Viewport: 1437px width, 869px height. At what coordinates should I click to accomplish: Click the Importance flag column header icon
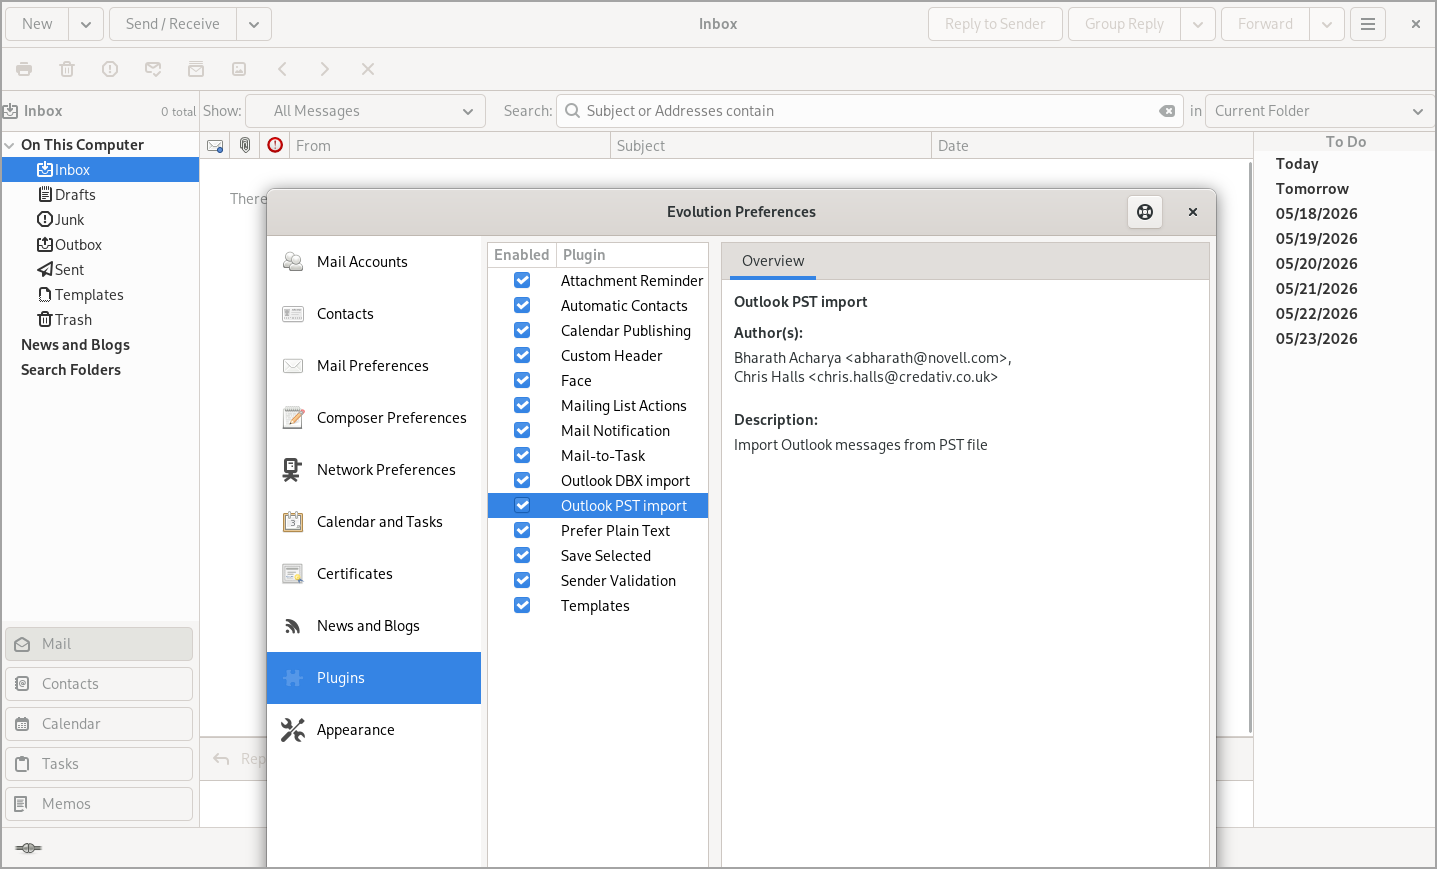coord(275,146)
